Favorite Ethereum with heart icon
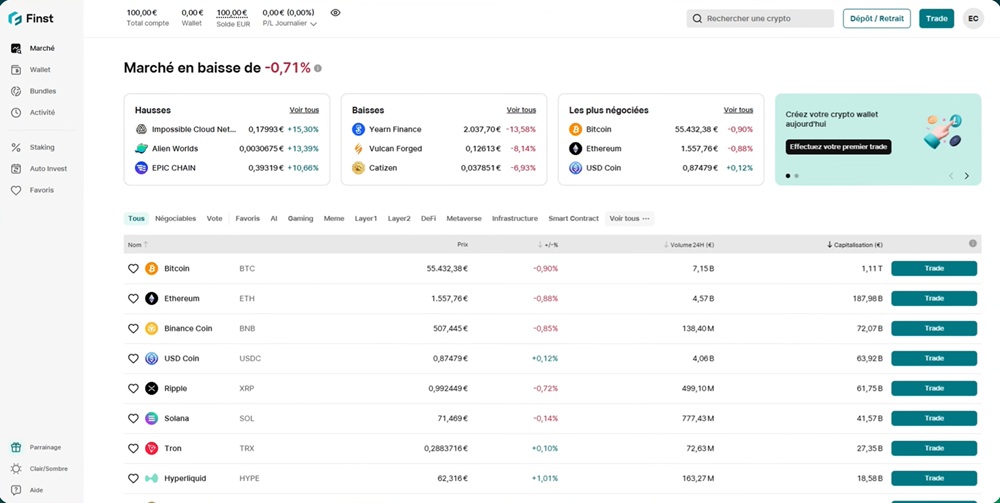 tap(133, 298)
